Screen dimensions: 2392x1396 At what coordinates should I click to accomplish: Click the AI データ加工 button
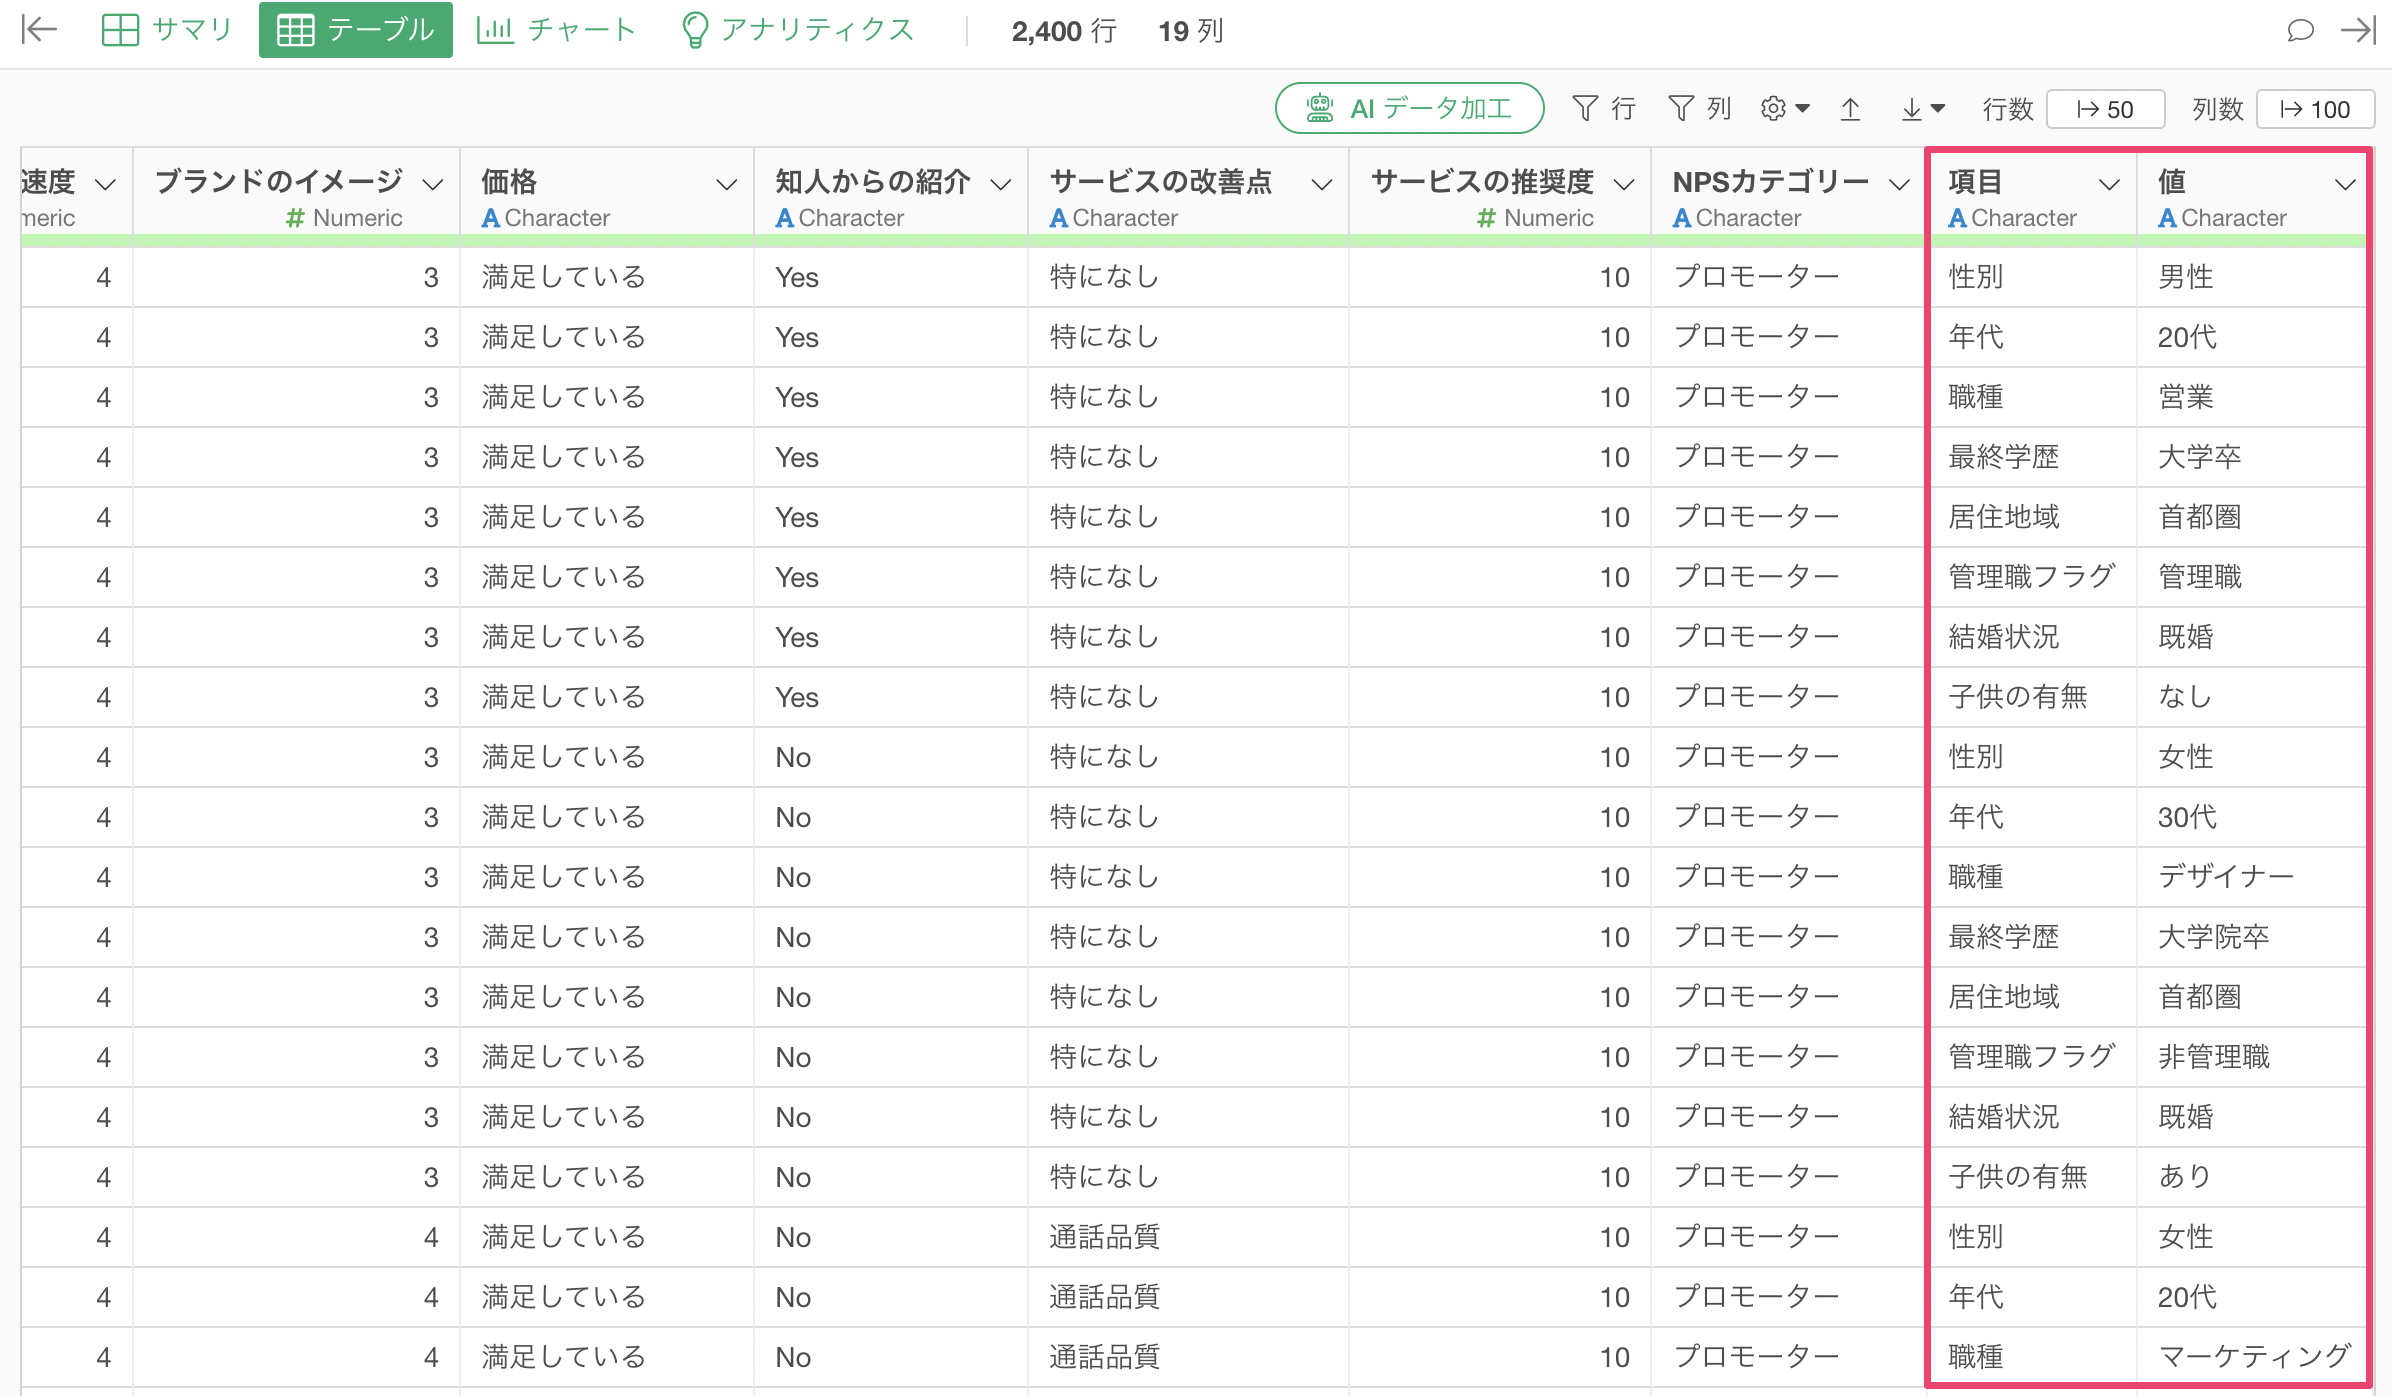click(x=1410, y=108)
